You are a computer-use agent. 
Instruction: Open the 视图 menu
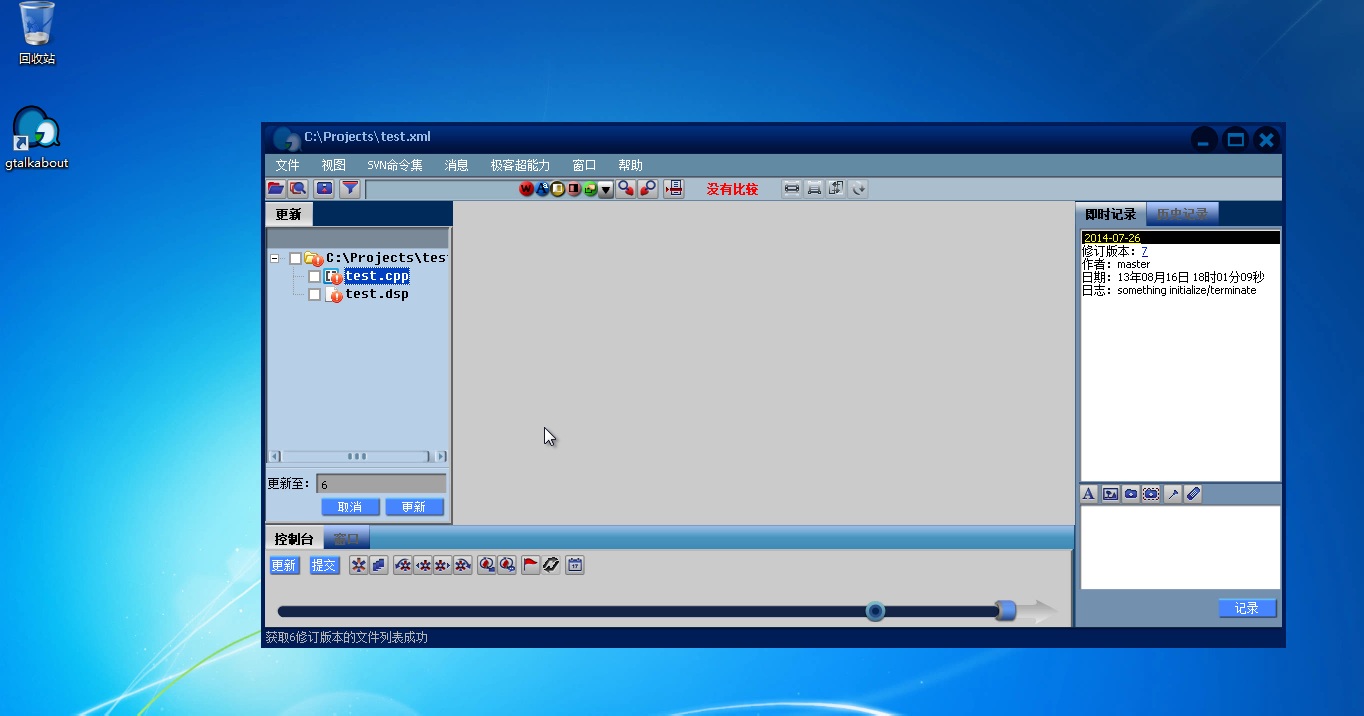pyautogui.click(x=333, y=165)
